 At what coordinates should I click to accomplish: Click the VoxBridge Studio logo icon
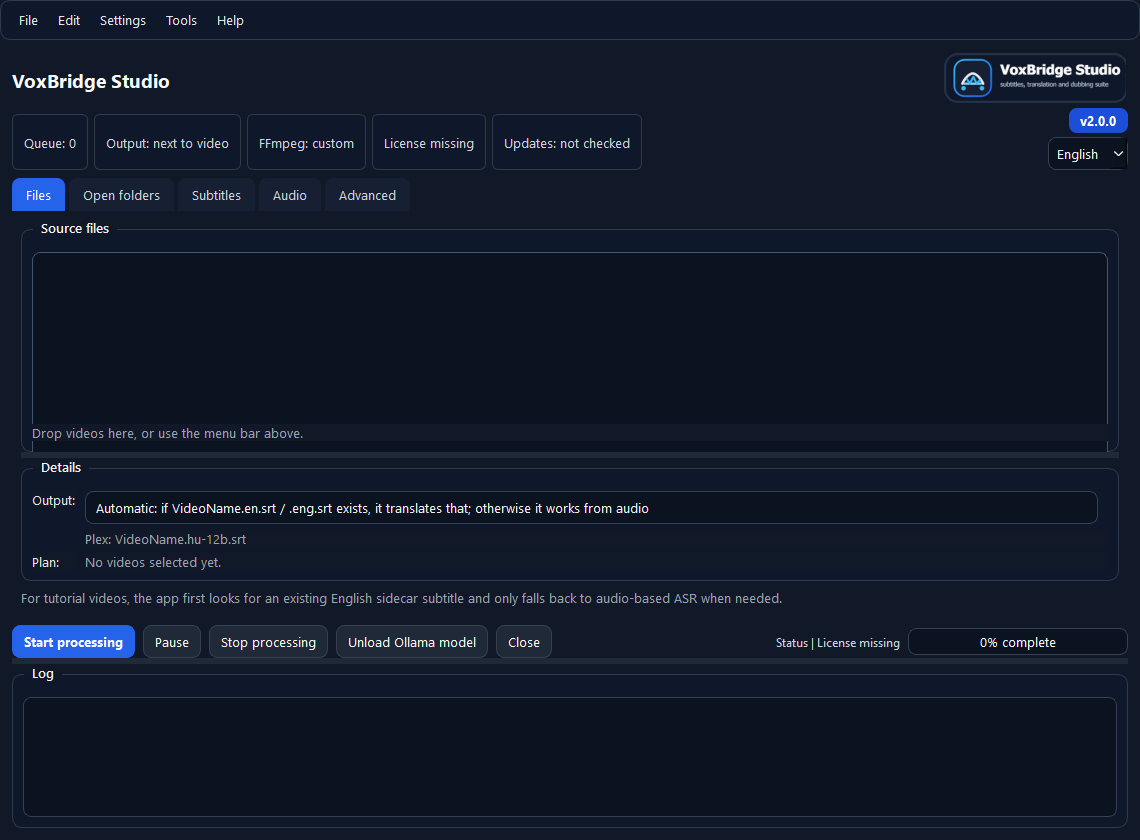[x=970, y=77]
